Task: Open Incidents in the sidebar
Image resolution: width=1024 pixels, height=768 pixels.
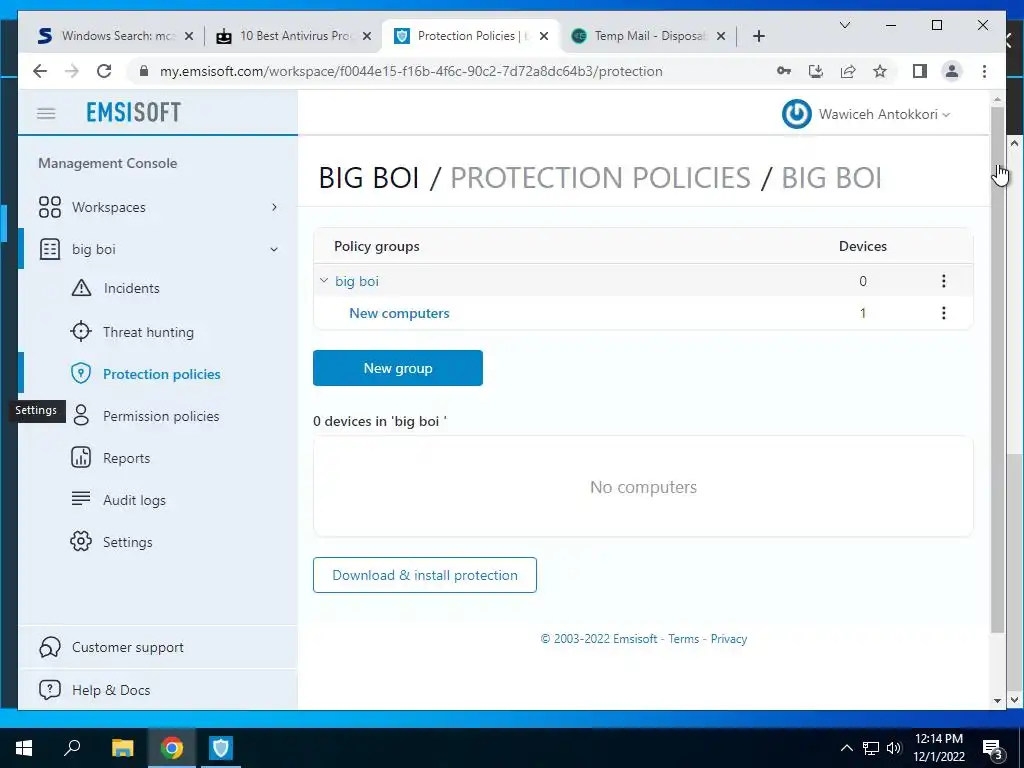Action: 131,288
